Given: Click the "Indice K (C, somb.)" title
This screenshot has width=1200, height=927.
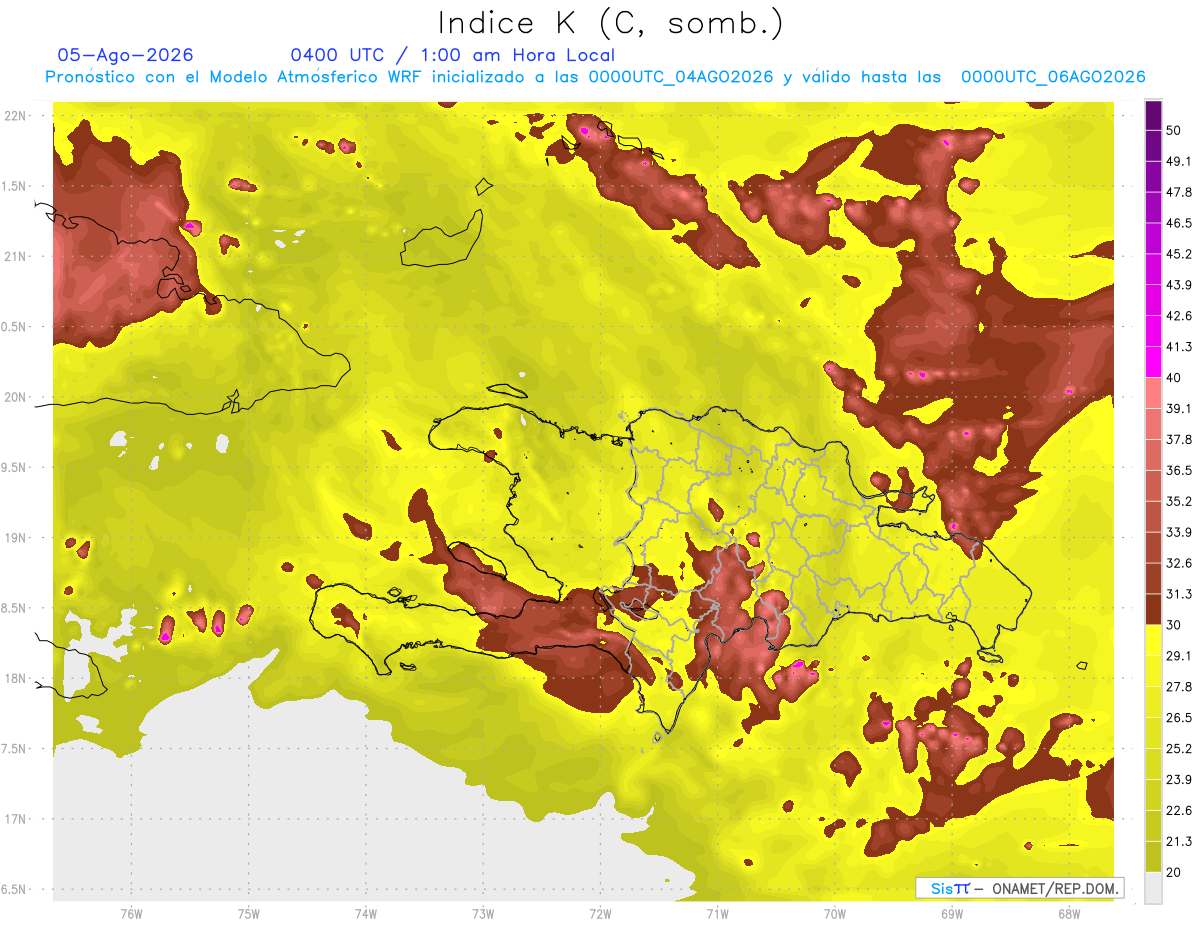Looking at the screenshot, I should [x=610, y=23].
